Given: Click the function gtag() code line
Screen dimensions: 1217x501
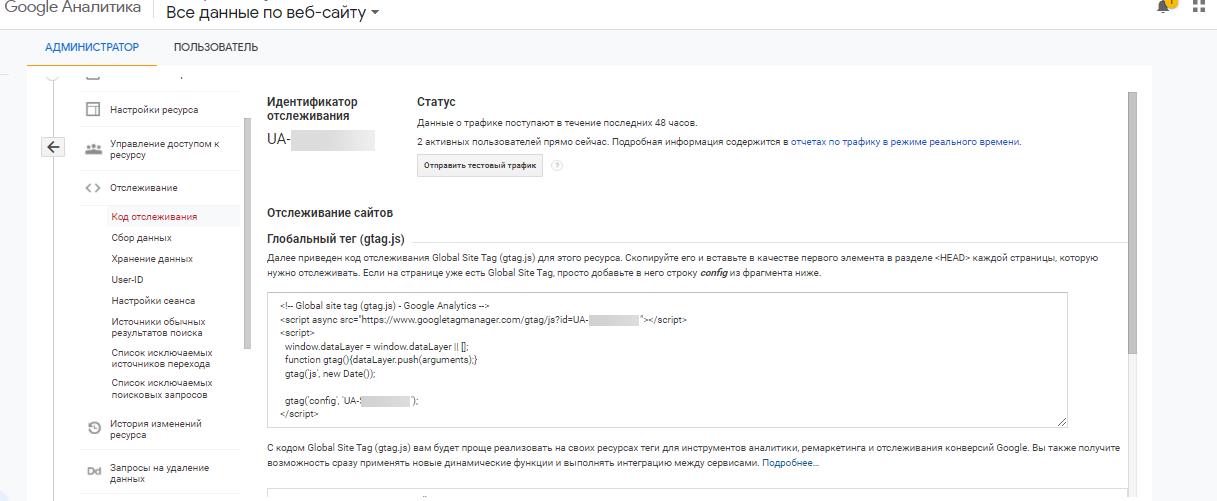Looking at the screenshot, I should click(x=381, y=359).
